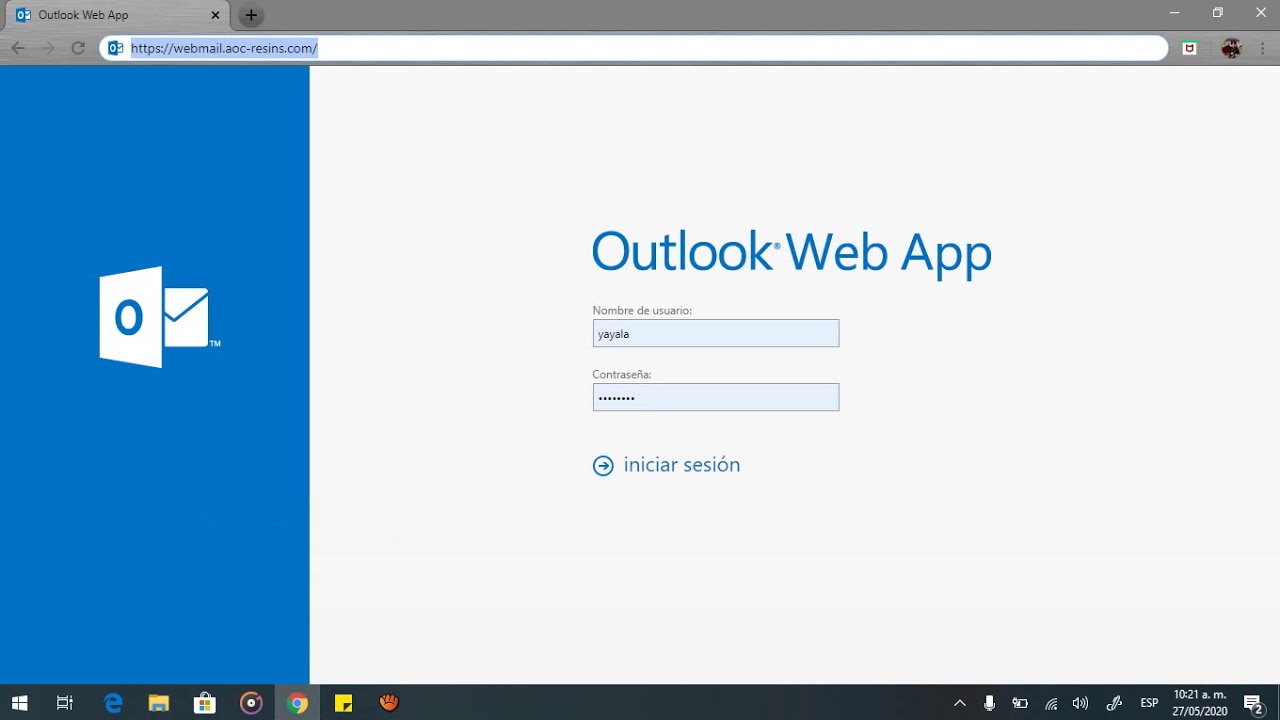This screenshot has width=1280, height=720.
Task: Open the Chrome profile avatar
Action: pos(1231,48)
